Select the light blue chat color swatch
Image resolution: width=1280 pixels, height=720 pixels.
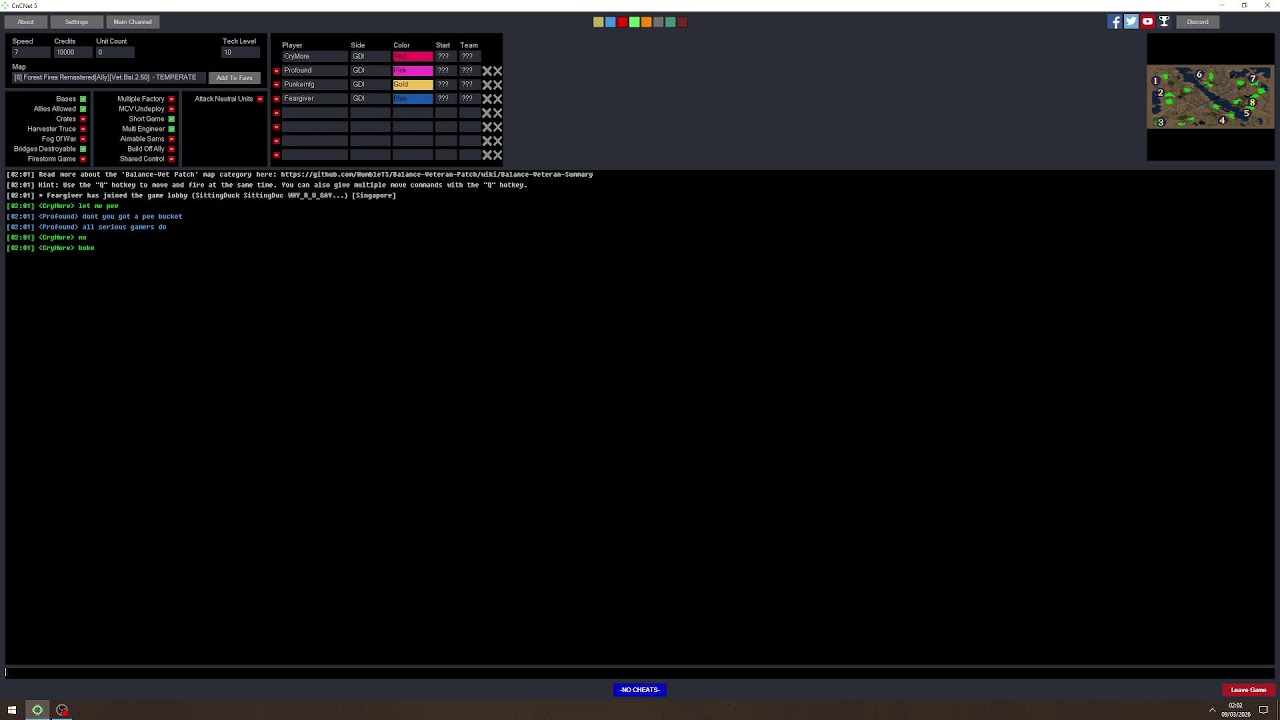click(x=610, y=21)
